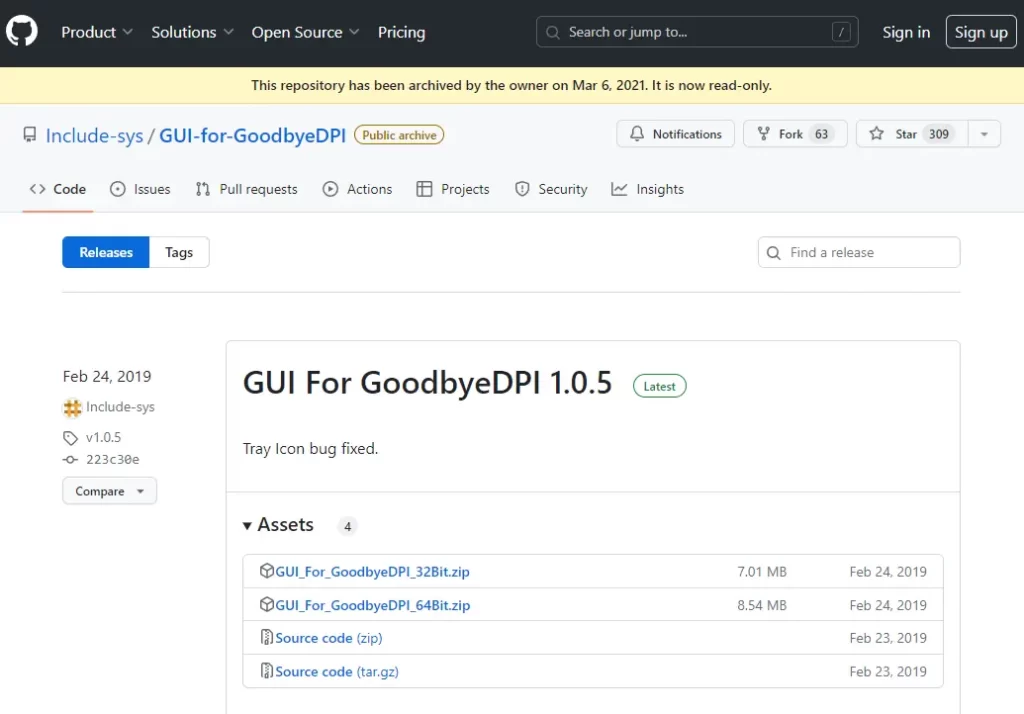Download GUI_For_GoodbyeDPI_64Bit.zip
Viewport: 1024px width, 714px height.
372,606
